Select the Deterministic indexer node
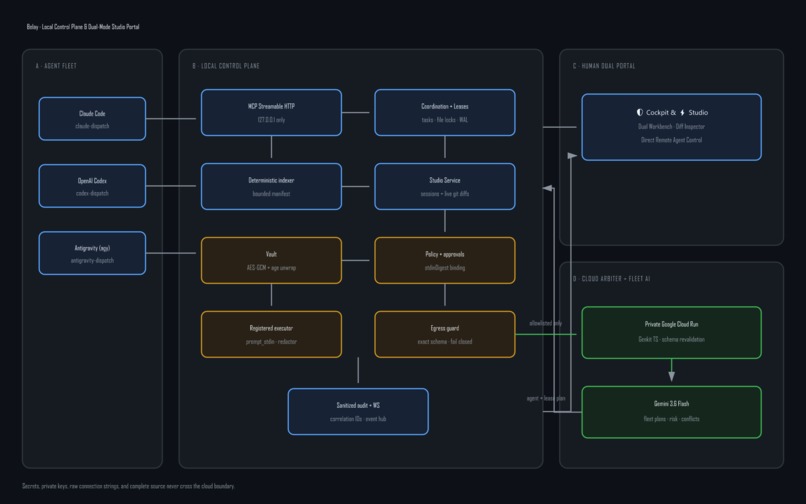Image resolution: width=806 pixels, height=504 pixels. coord(271,187)
